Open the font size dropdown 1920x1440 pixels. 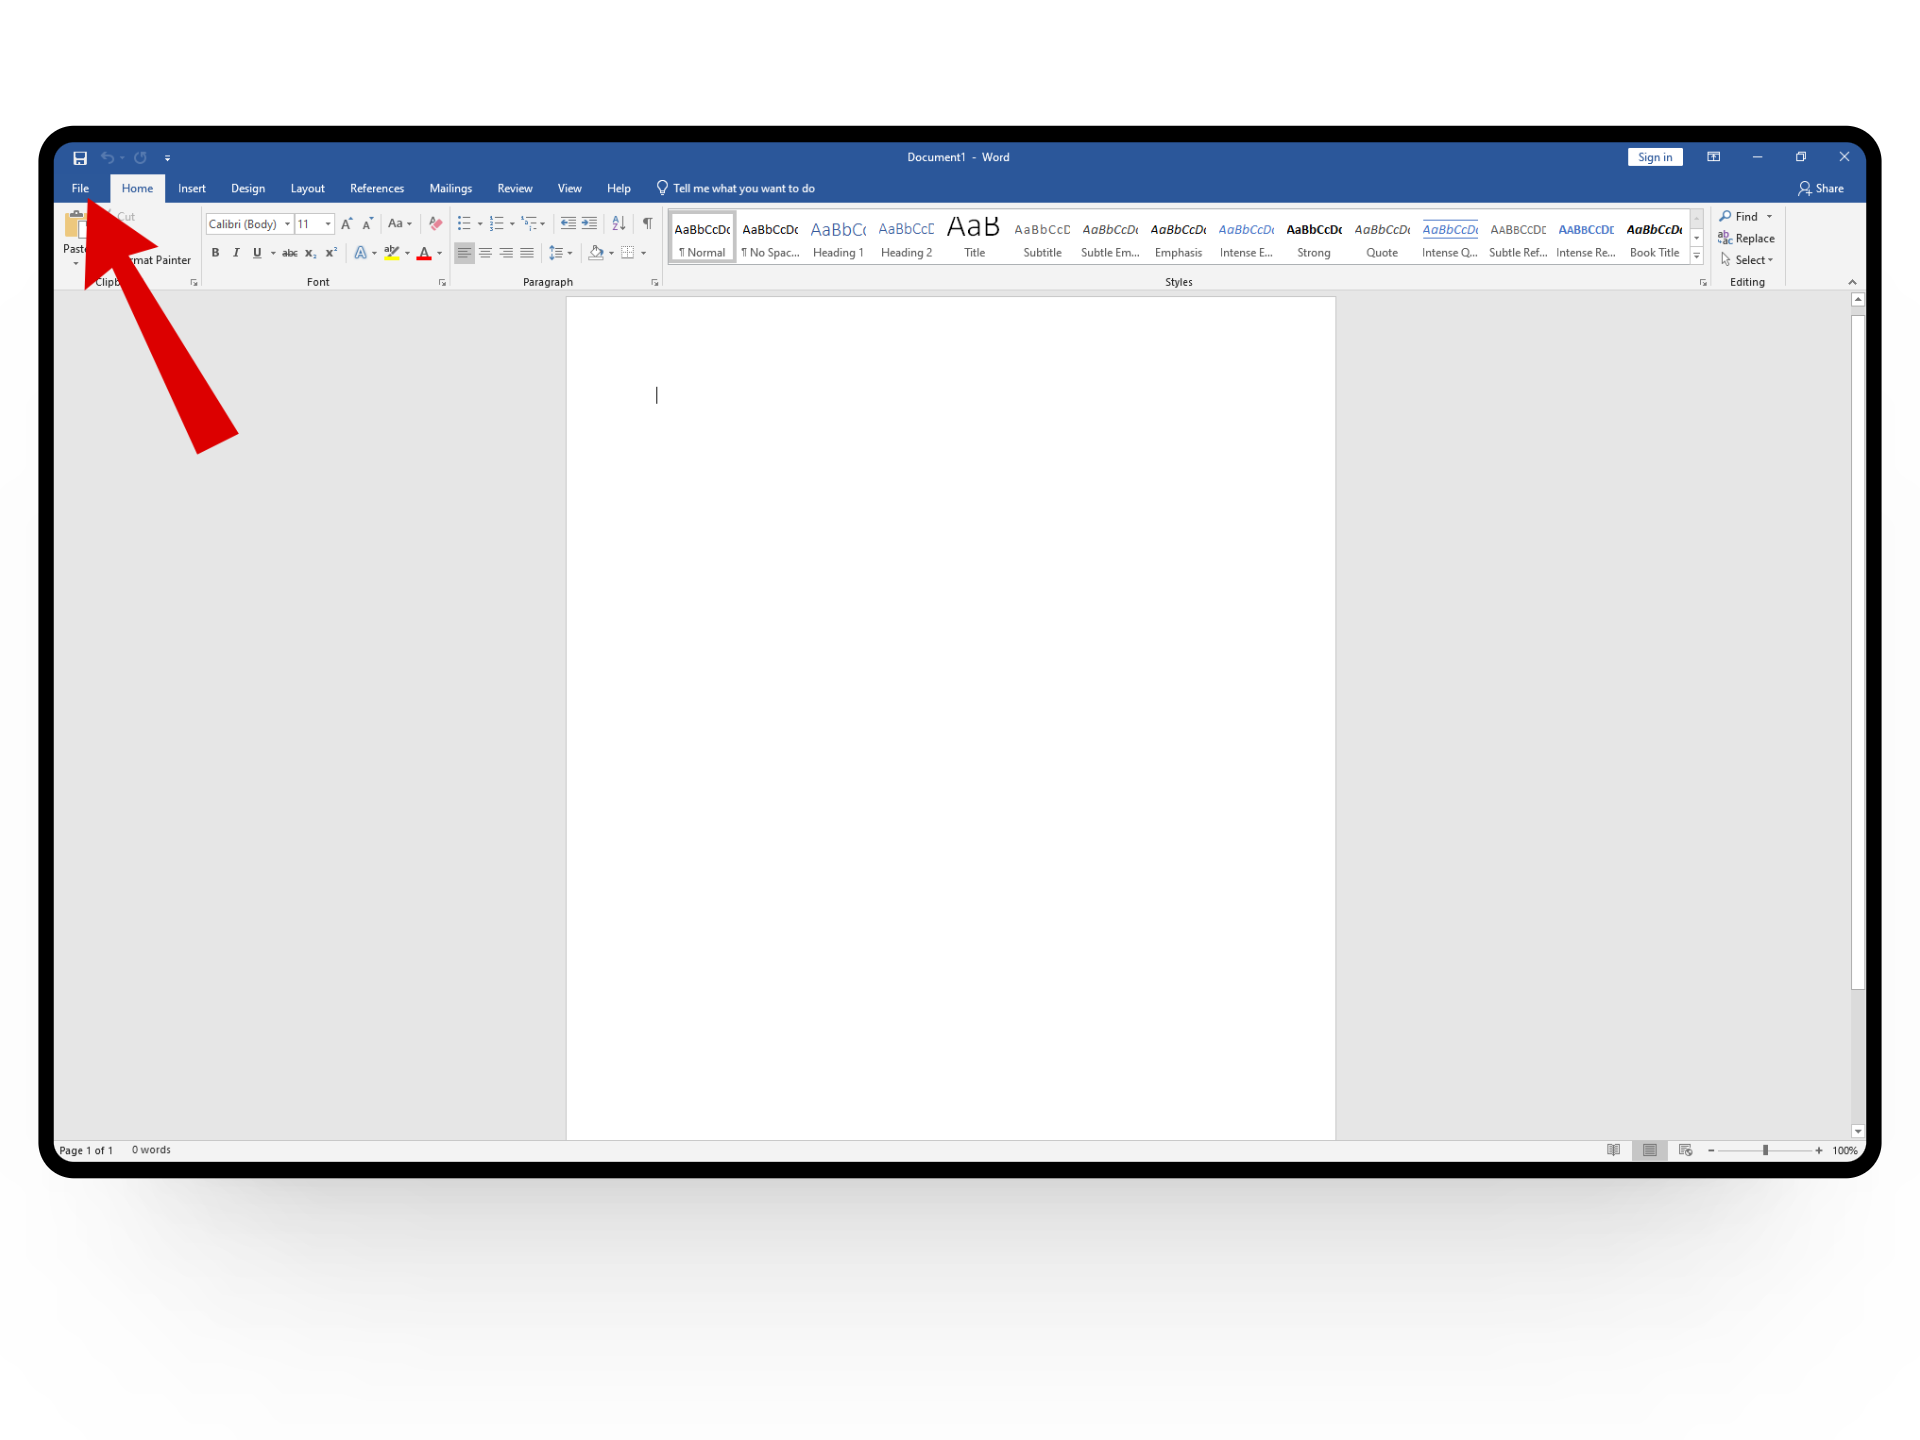[x=328, y=224]
